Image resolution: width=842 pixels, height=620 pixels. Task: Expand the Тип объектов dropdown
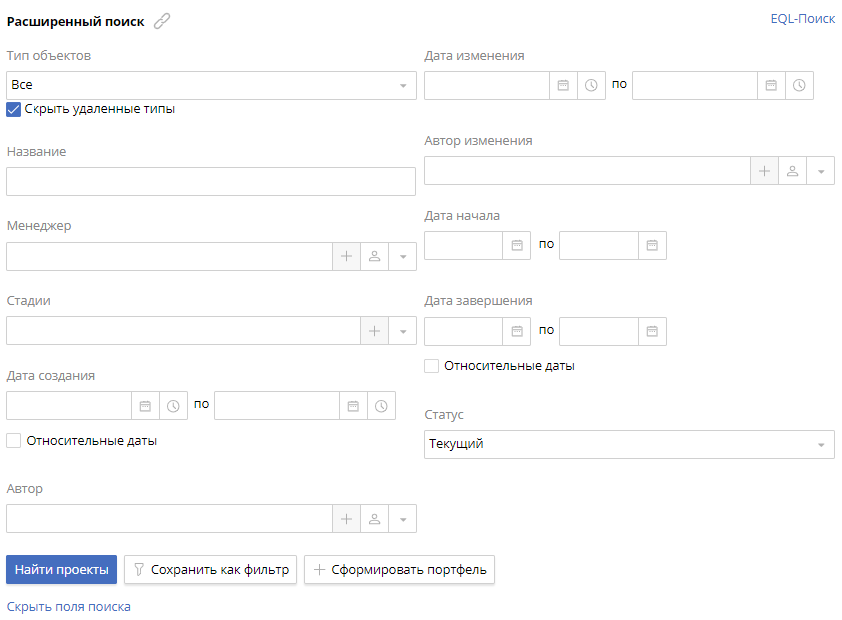pos(403,86)
